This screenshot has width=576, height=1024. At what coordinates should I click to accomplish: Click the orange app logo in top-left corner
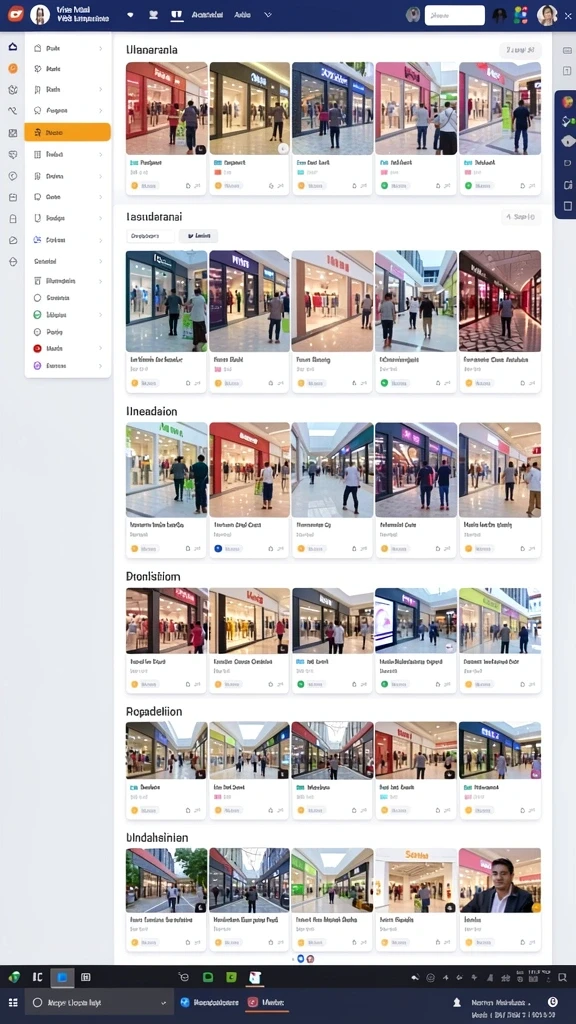click(x=15, y=14)
